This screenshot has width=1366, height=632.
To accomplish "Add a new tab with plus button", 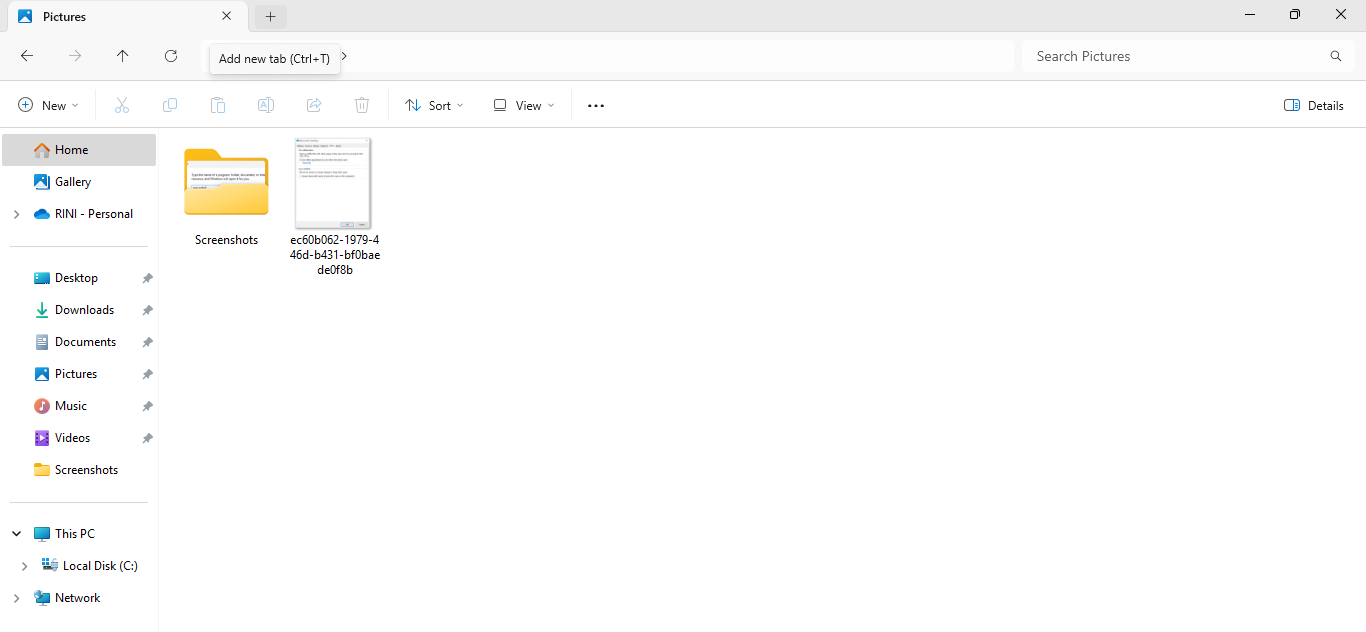I will click(x=270, y=16).
